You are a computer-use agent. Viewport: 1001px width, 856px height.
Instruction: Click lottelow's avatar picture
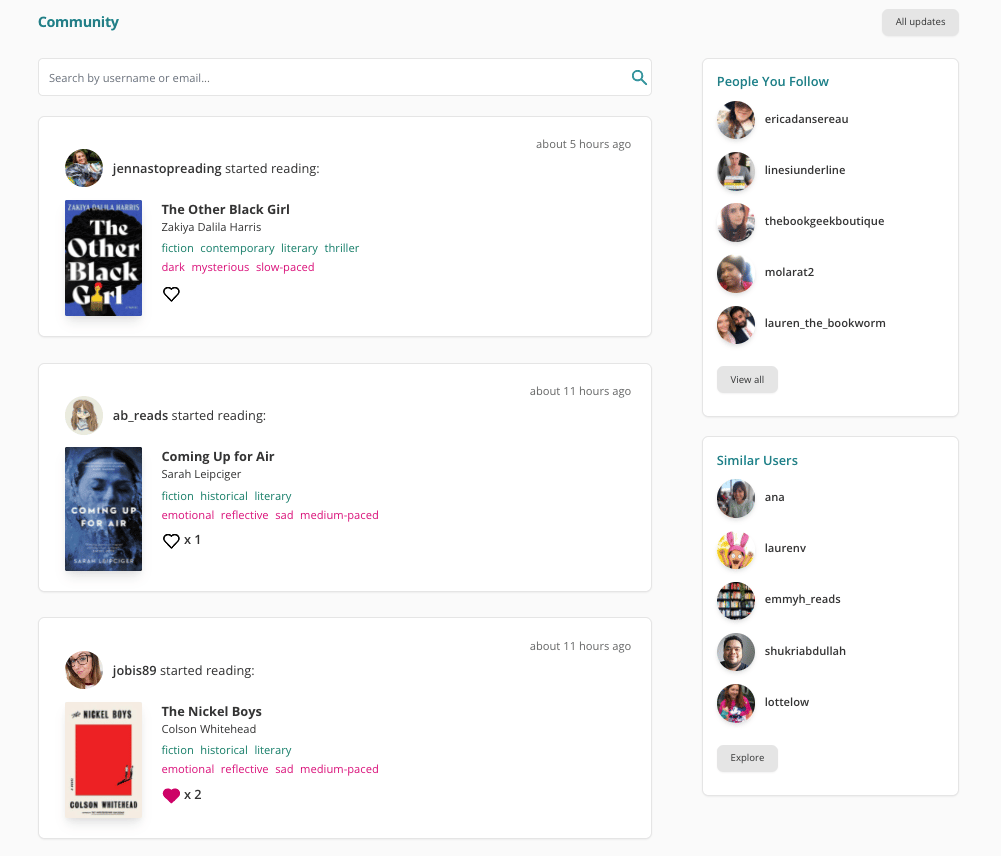[735, 703]
